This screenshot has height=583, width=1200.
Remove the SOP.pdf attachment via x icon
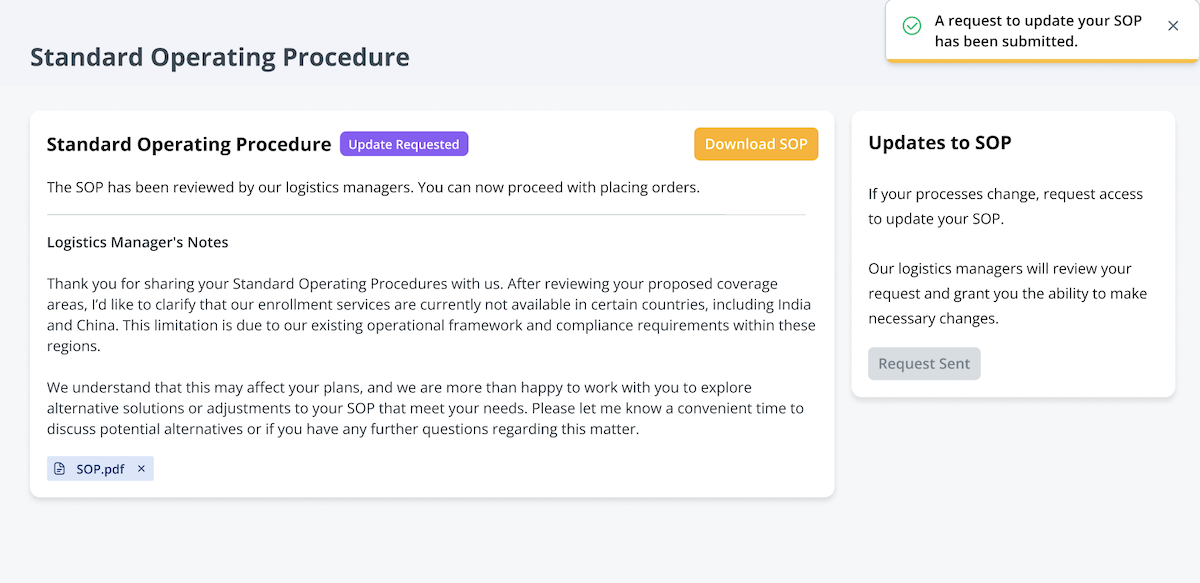[141, 469]
